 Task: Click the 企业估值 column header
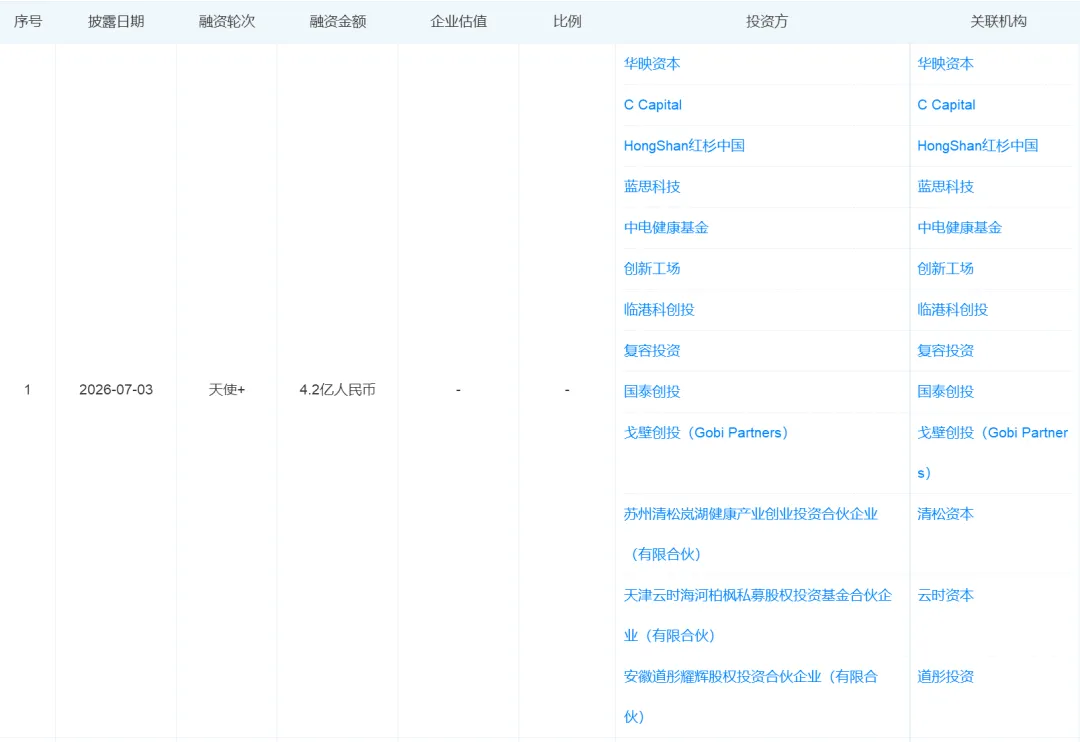458,21
